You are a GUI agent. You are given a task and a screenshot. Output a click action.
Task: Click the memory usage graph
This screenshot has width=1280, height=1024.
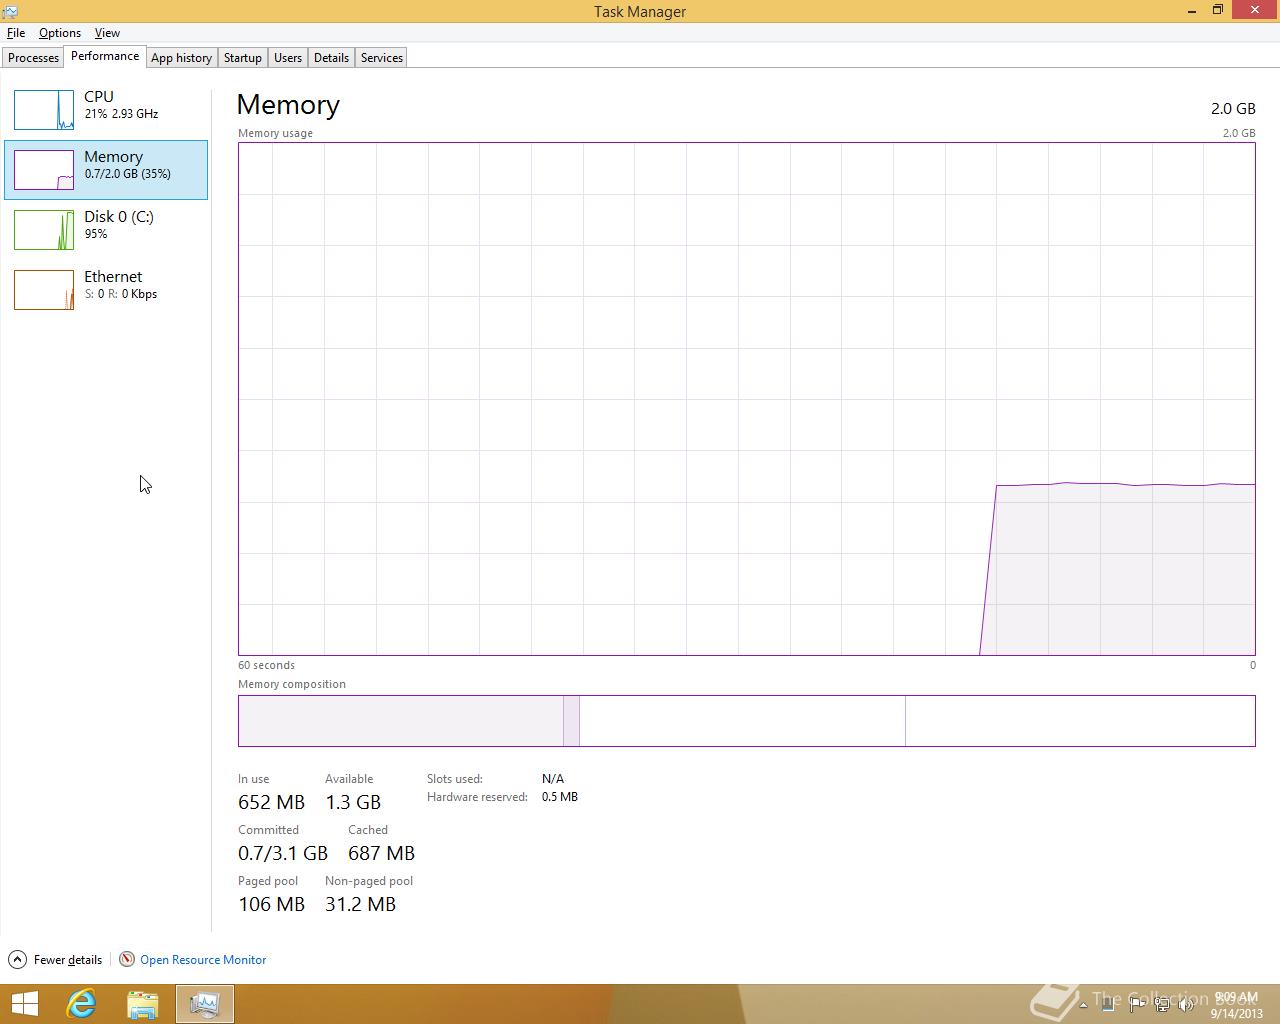[747, 399]
